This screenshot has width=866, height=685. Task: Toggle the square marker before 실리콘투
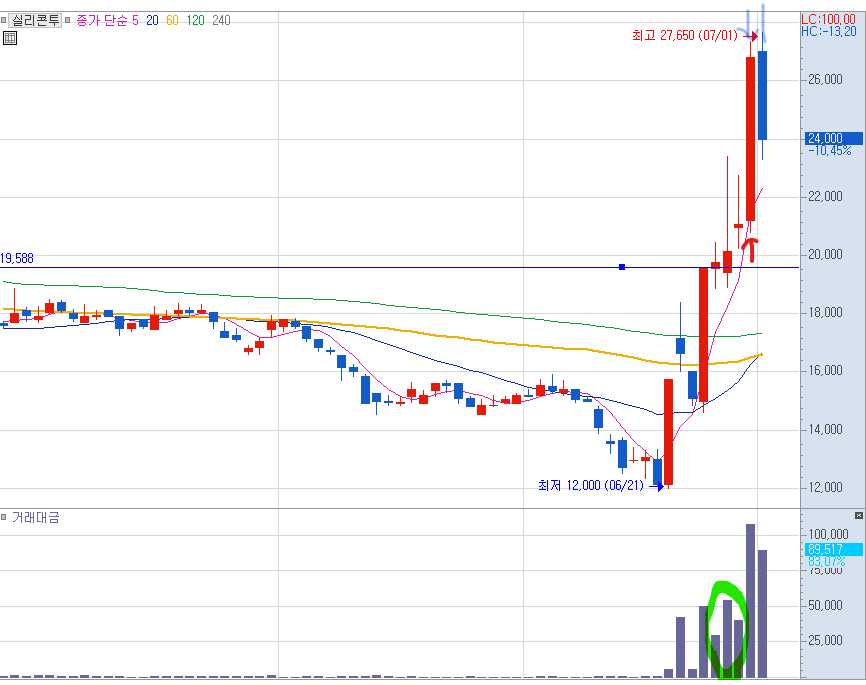click(x=3, y=20)
